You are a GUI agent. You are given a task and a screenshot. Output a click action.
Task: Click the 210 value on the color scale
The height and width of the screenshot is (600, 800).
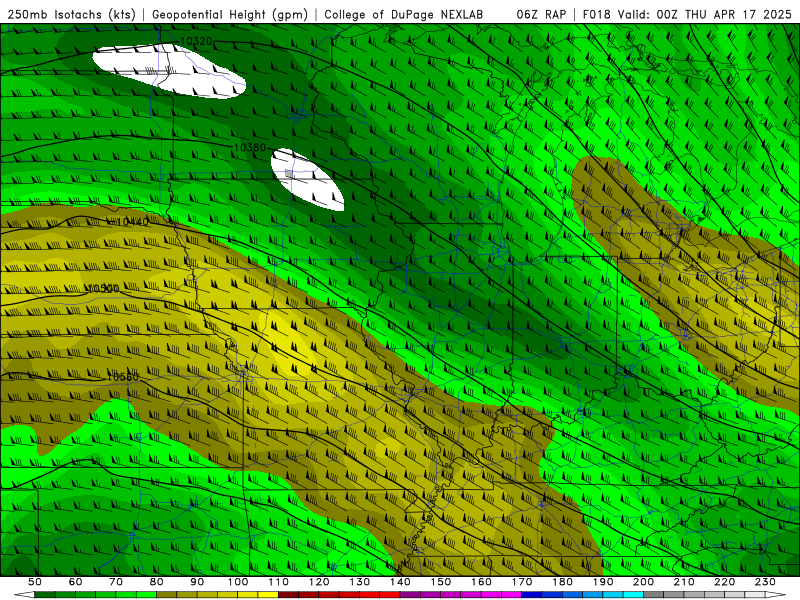[684, 582]
